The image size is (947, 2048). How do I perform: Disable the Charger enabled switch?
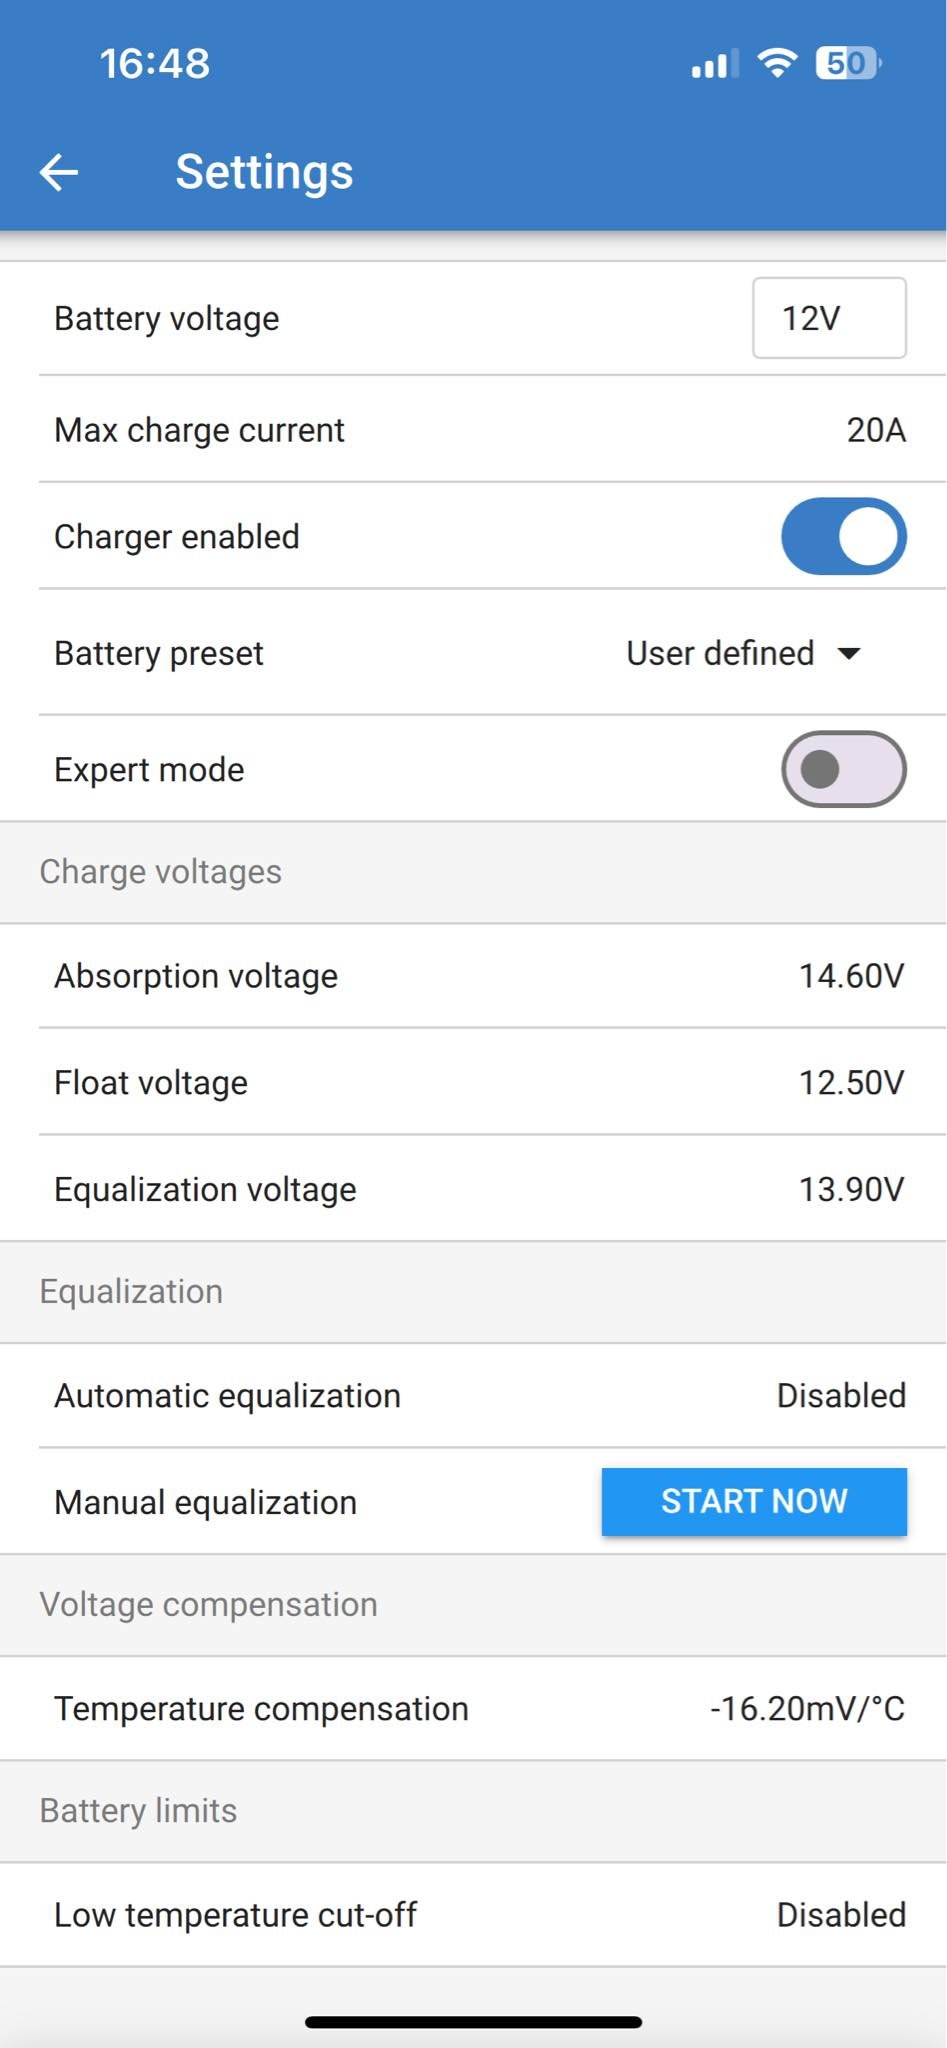(x=843, y=537)
